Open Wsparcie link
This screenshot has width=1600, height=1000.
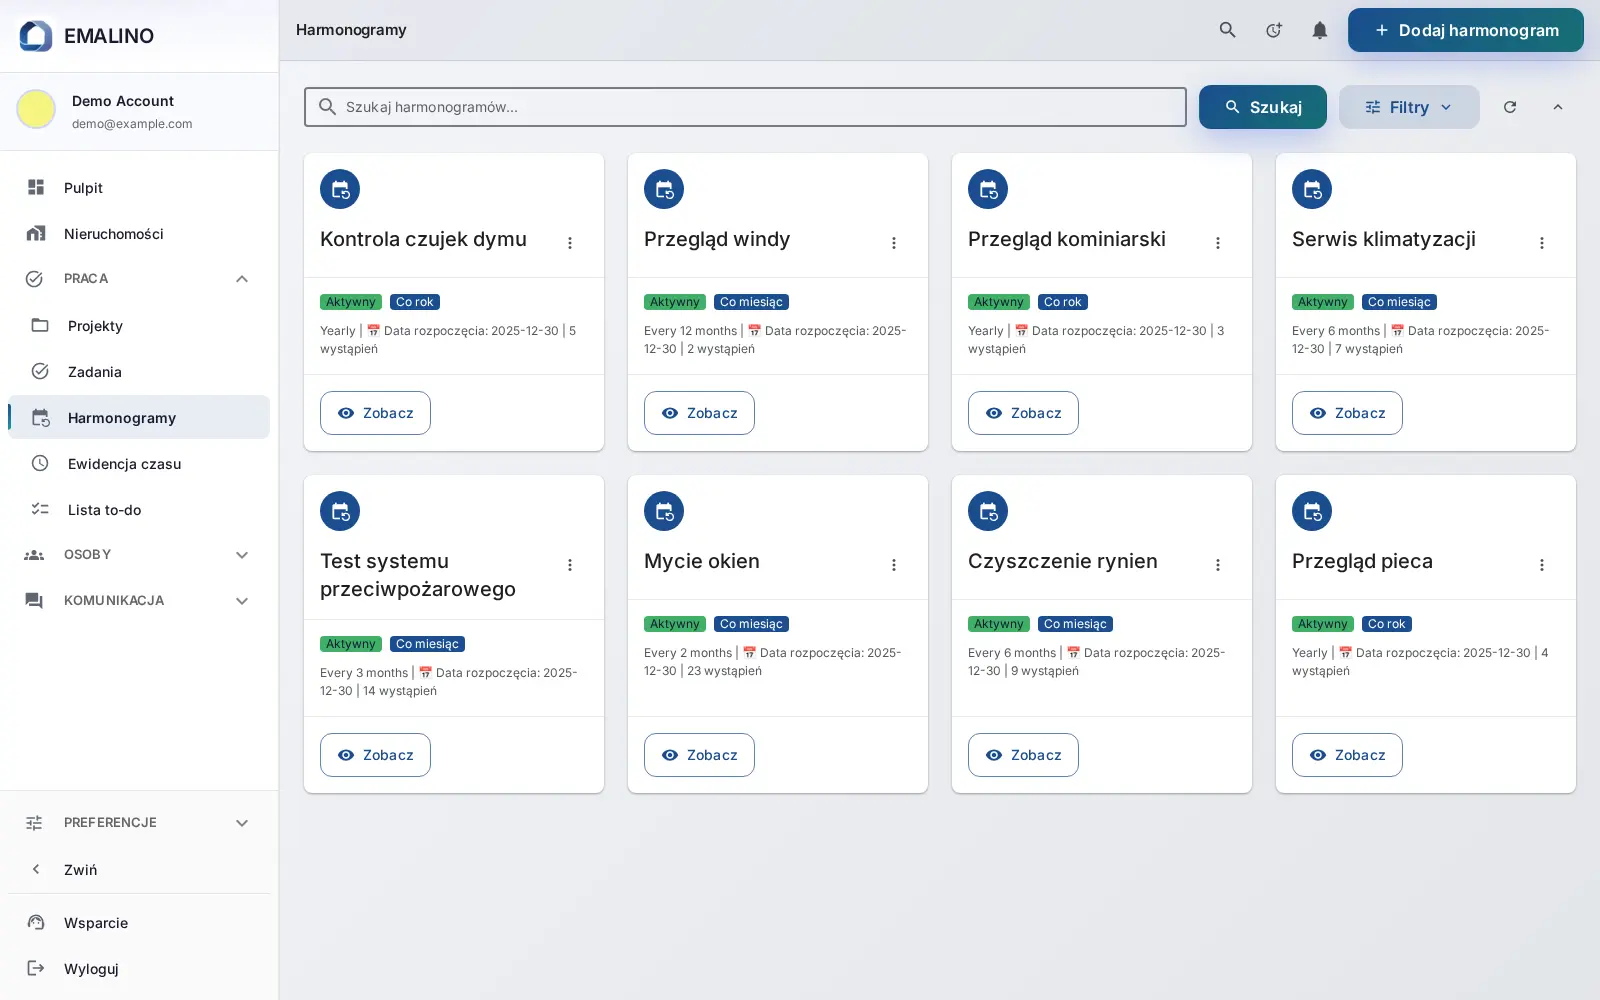pyautogui.click(x=138, y=923)
